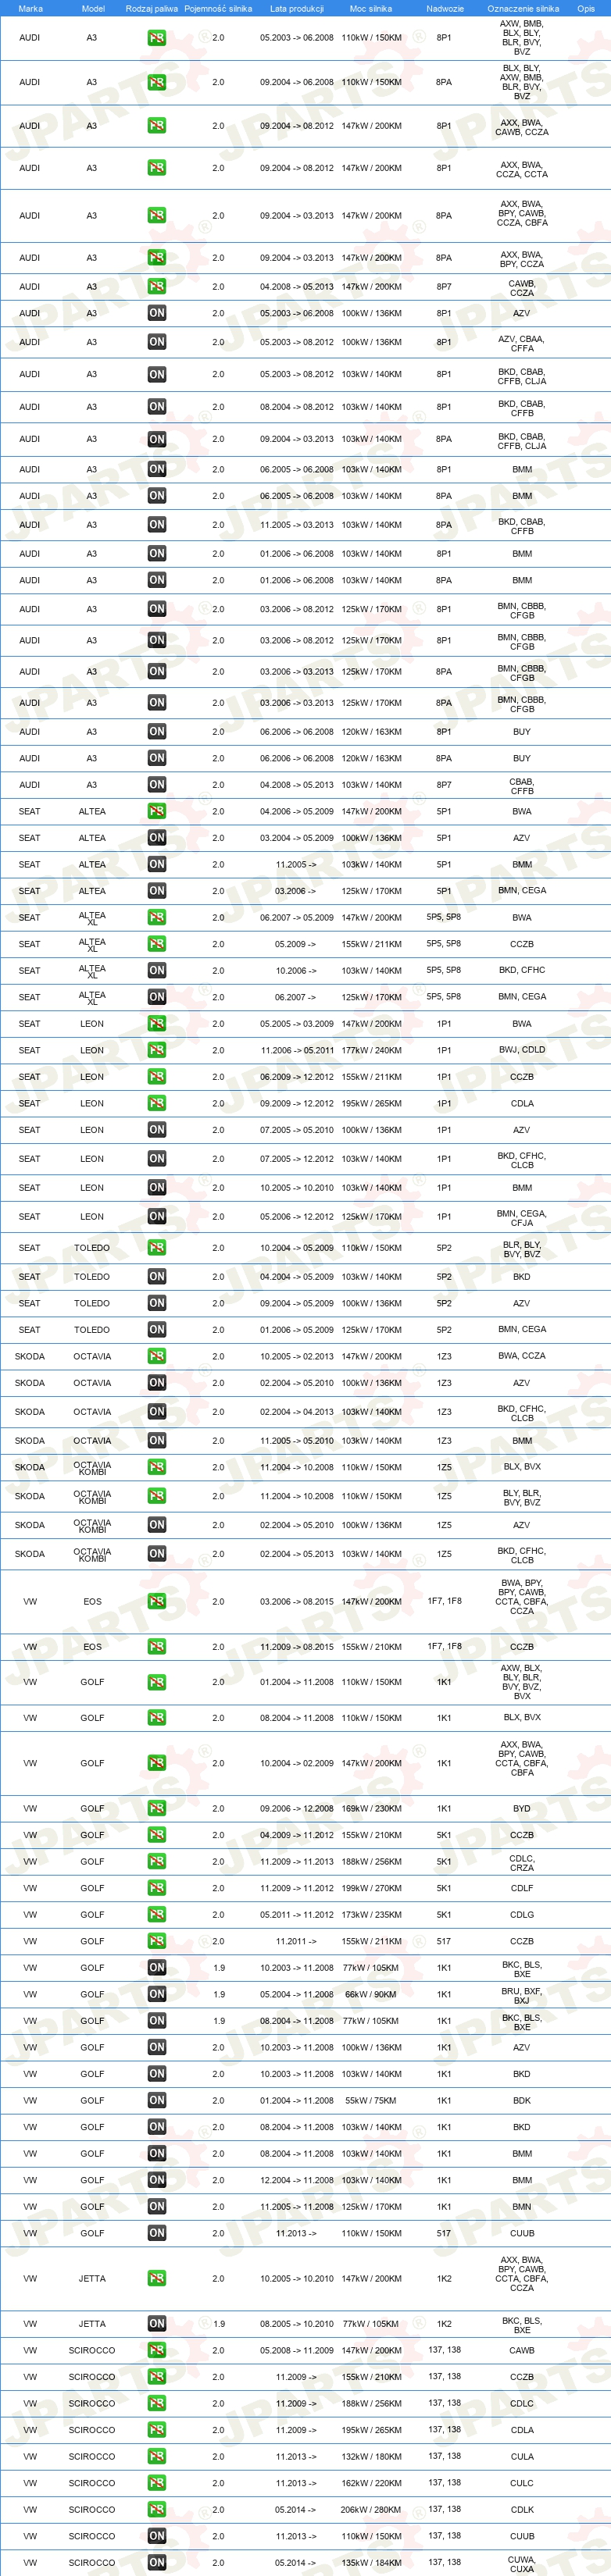Click petrol icon in SKODA OCTAVIA BWA, CCZA row
Screen dimensions: 611x2576
[x=157, y=1356]
